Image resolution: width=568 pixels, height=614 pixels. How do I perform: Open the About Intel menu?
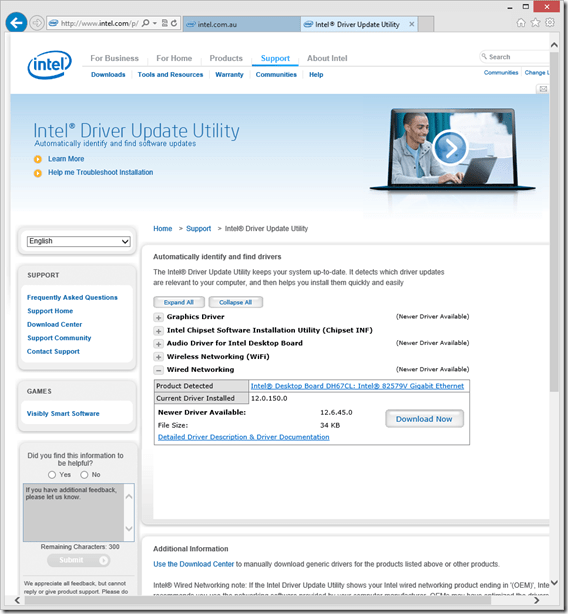[x=327, y=58]
